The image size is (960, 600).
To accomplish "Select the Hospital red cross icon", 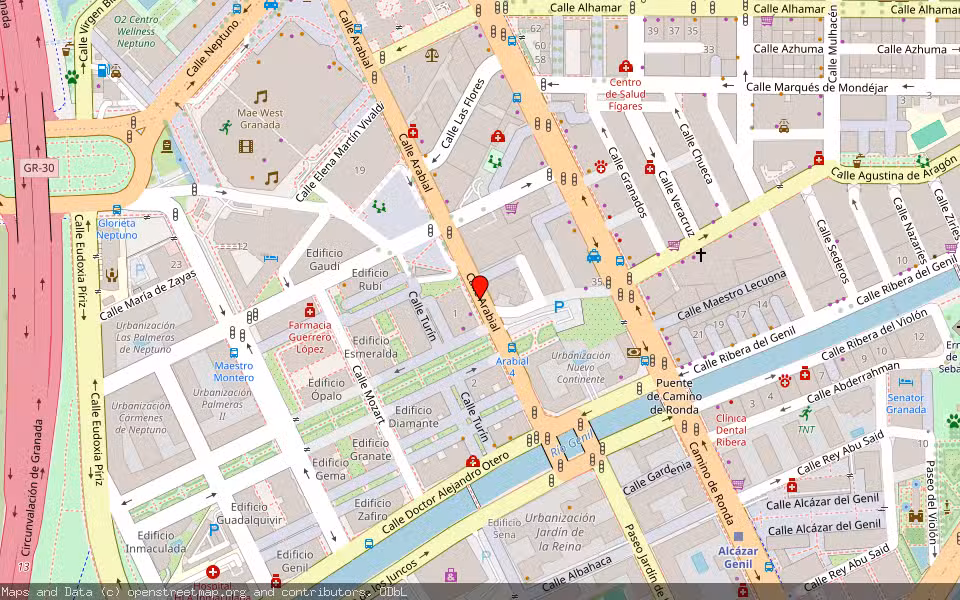I will (x=212, y=572).
